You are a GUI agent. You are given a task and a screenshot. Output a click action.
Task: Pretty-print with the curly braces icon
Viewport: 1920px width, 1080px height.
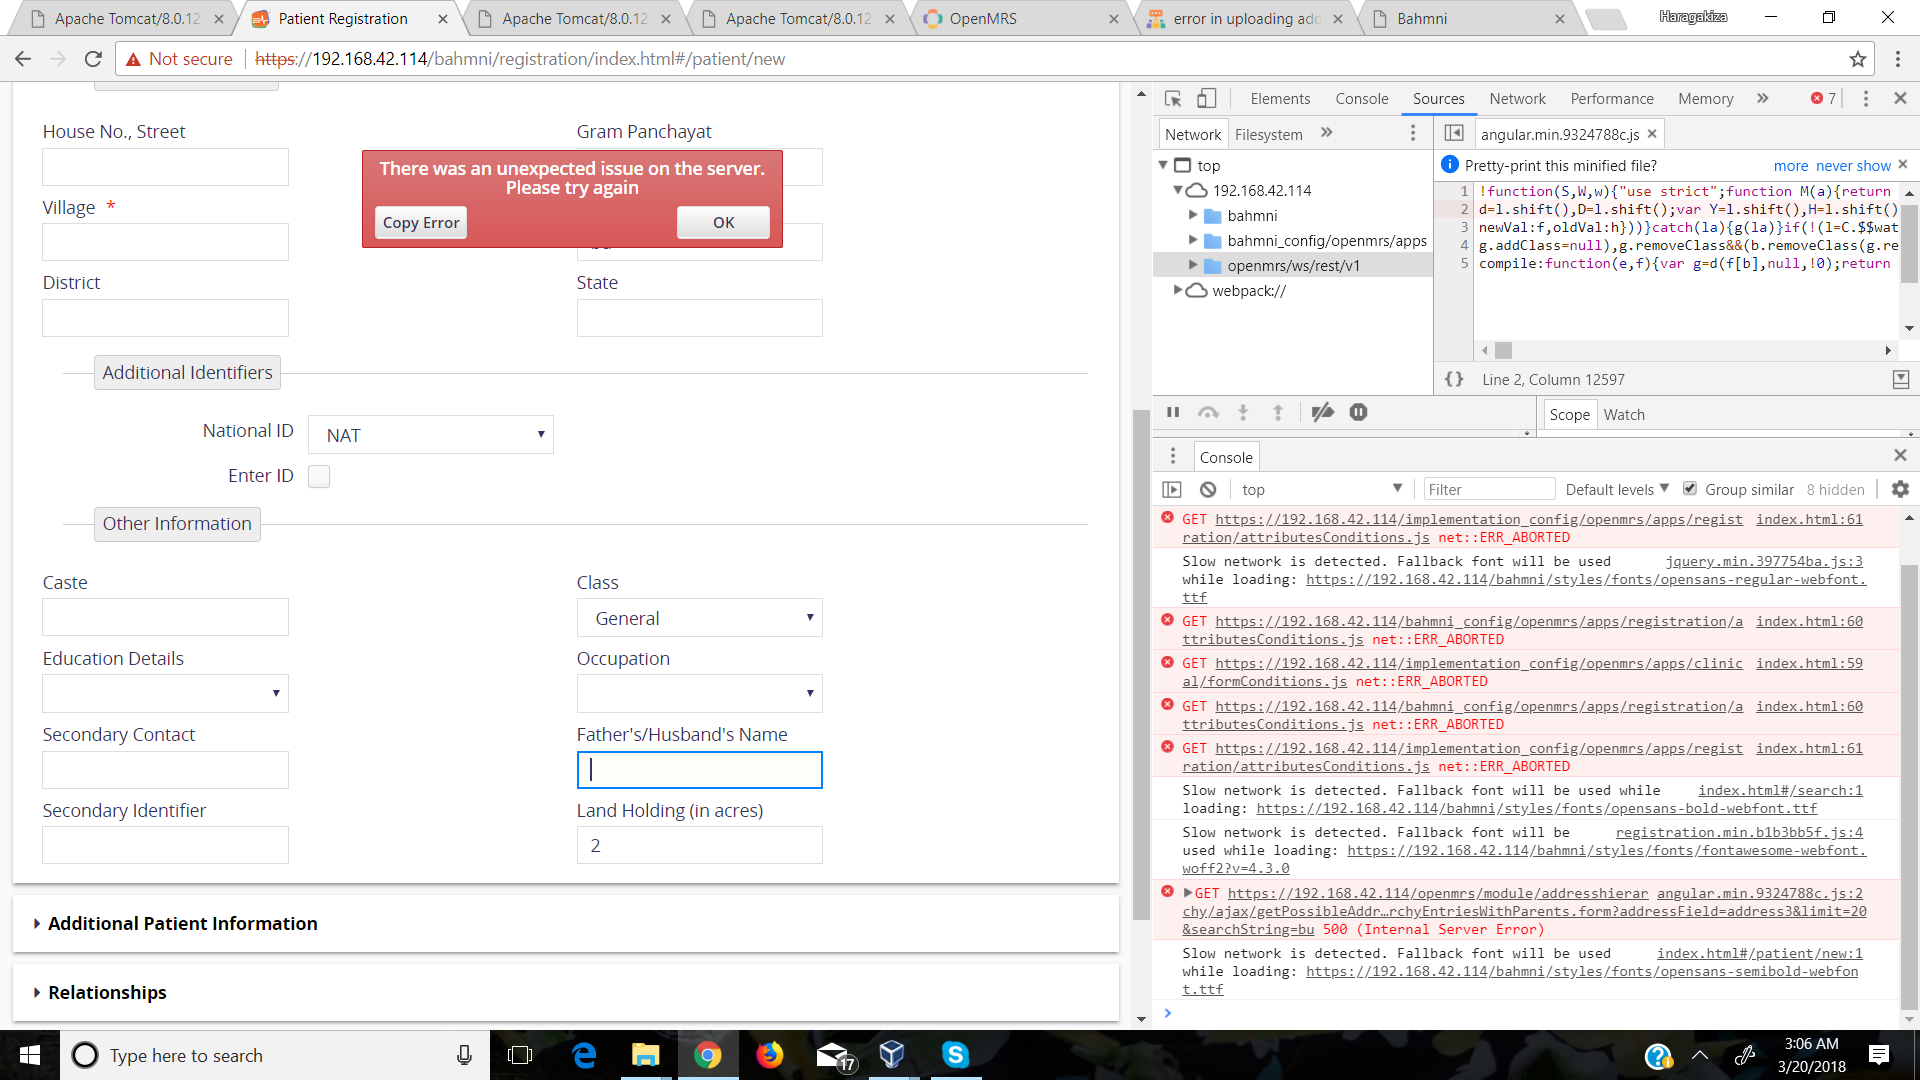point(1454,379)
